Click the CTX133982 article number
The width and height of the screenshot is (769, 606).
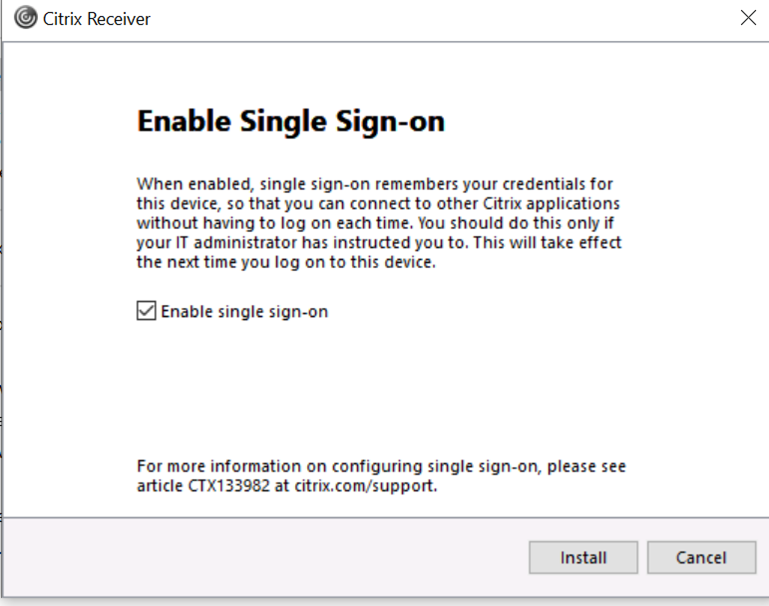point(229,486)
